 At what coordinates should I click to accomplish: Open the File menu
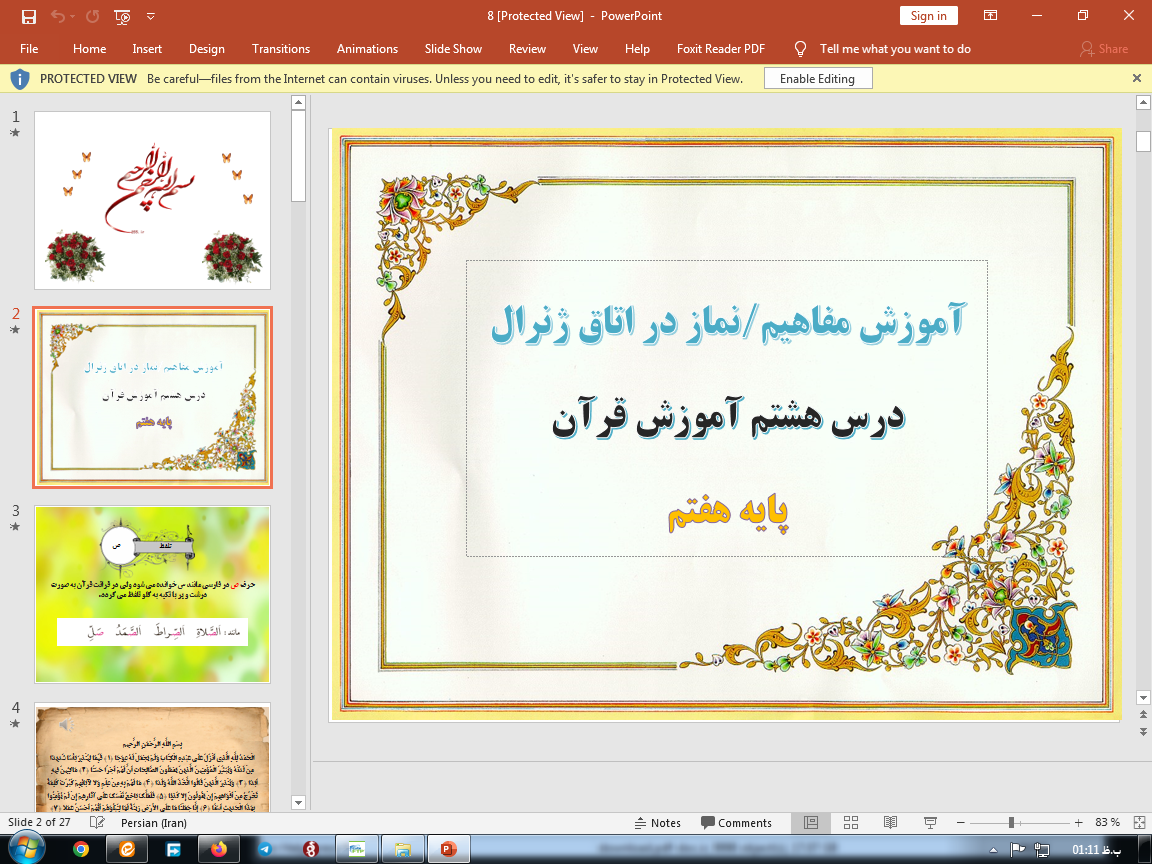[x=29, y=49]
